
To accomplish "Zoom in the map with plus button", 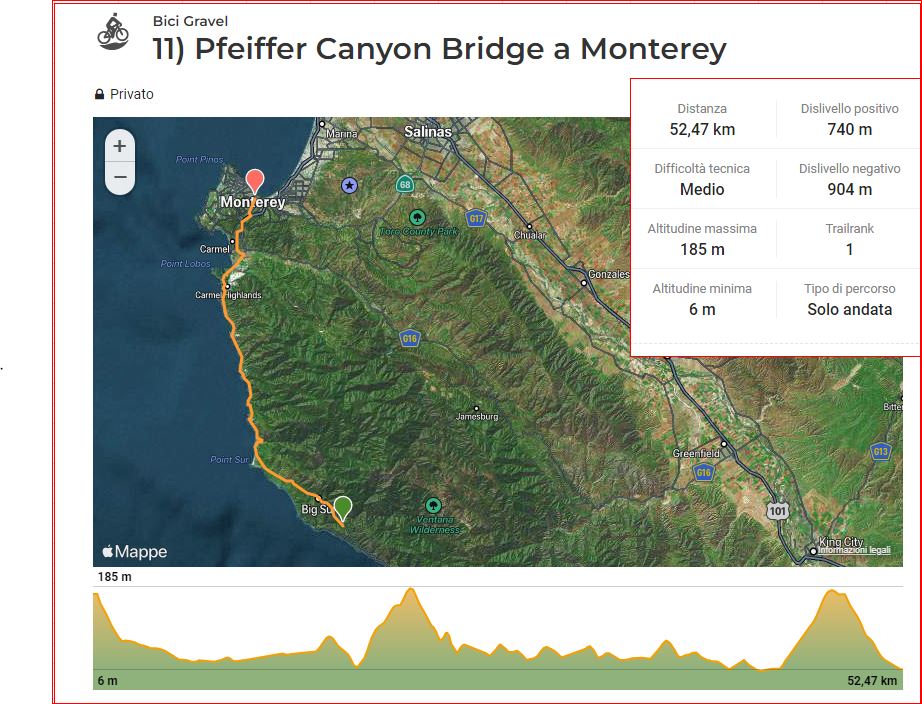I will coord(119,146).
